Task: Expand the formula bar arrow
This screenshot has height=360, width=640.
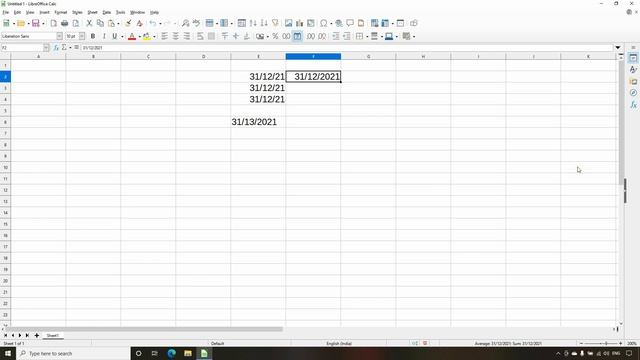Action: point(618,47)
